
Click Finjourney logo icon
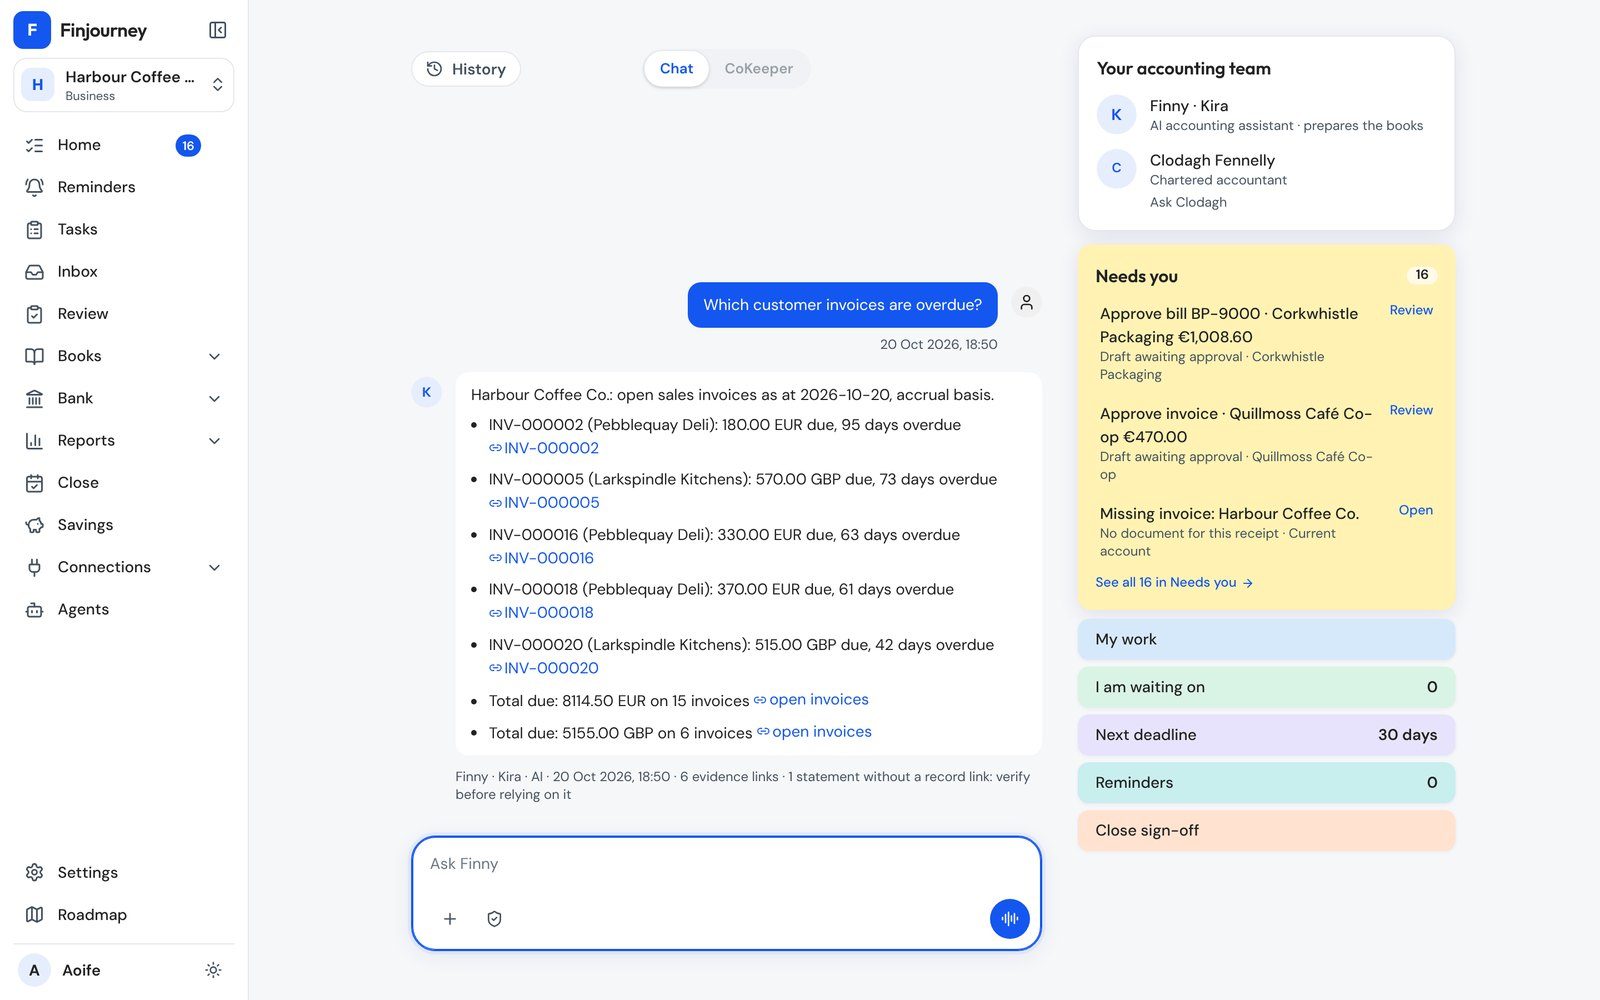(x=32, y=30)
